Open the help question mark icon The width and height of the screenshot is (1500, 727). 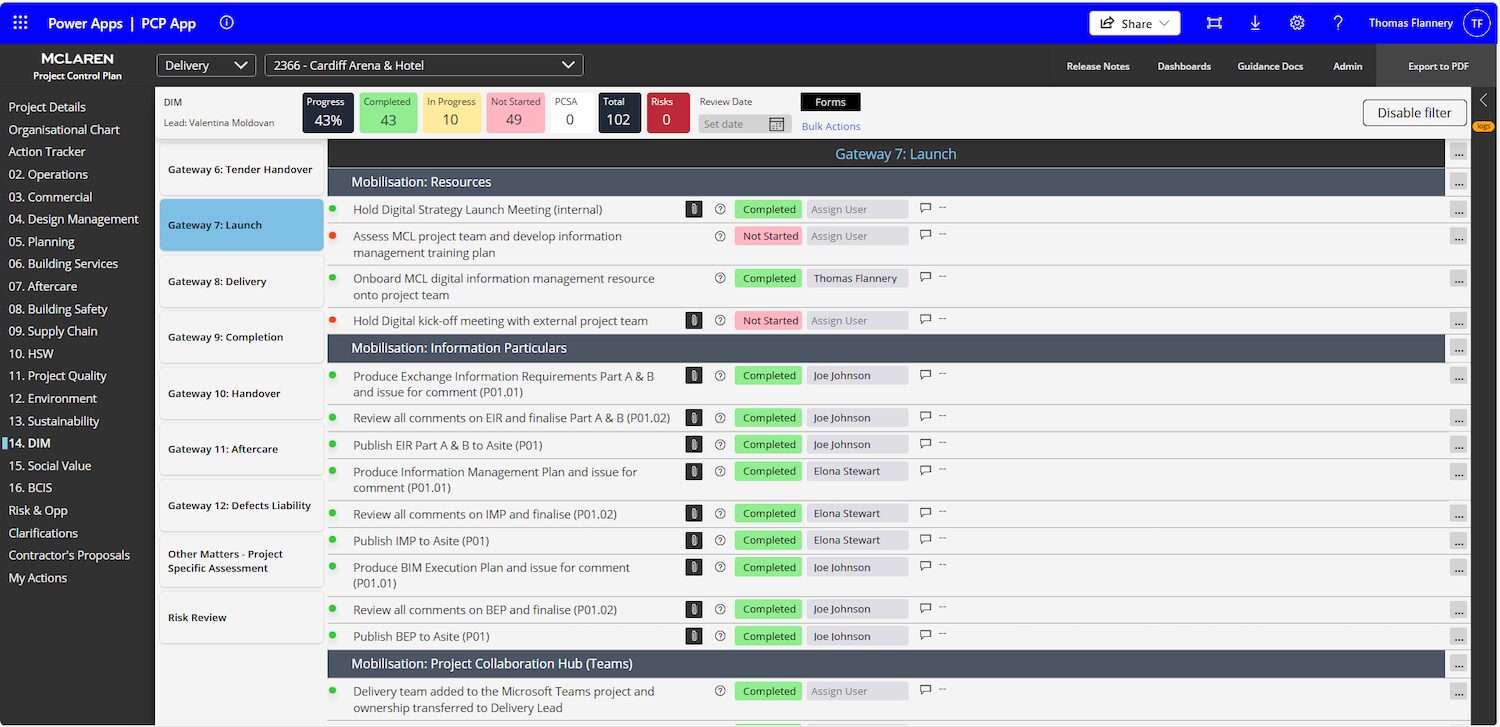click(x=1338, y=23)
